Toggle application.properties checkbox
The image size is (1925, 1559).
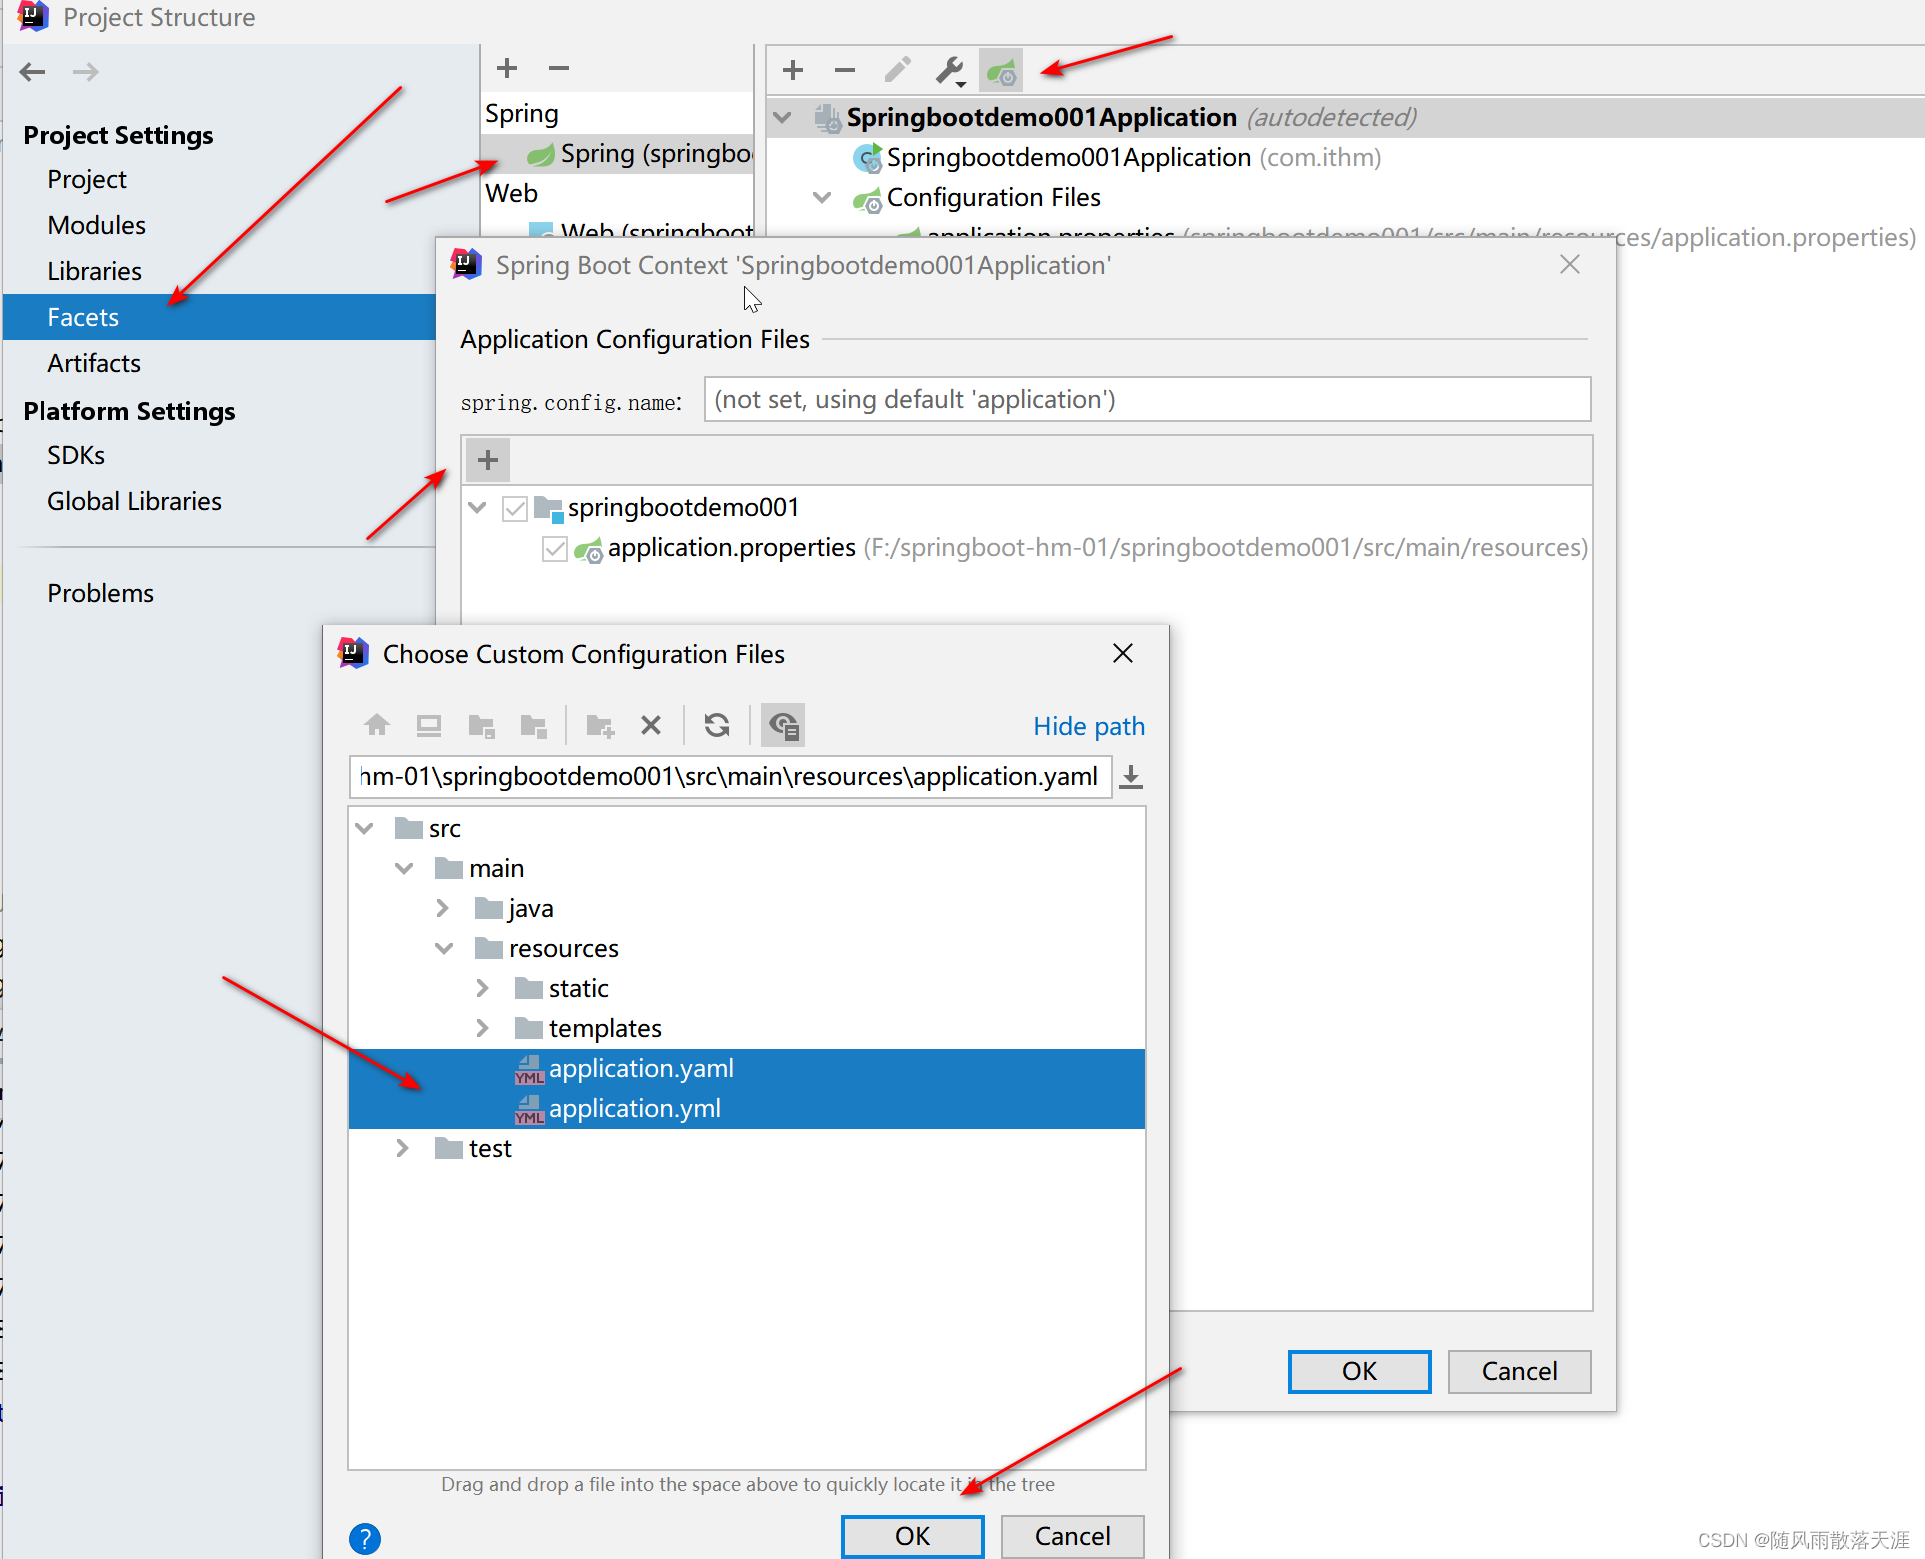(555, 548)
